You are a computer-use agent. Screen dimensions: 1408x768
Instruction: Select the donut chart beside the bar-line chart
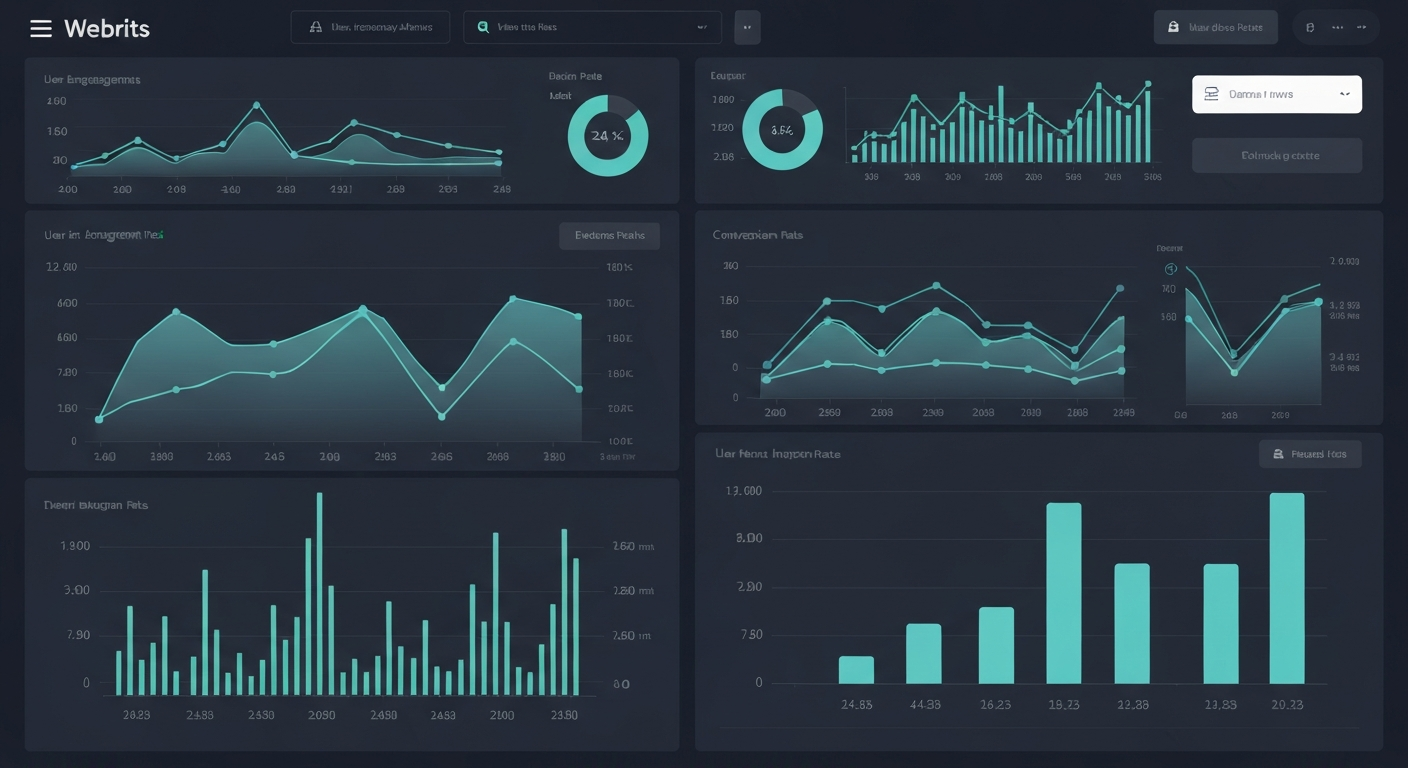click(x=782, y=129)
